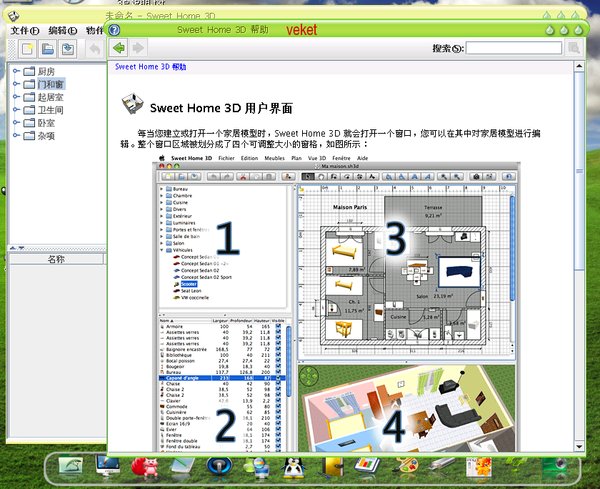Open the iMac computer icon in the dock
This screenshot has height=489, width=600.
pos(108,466)
